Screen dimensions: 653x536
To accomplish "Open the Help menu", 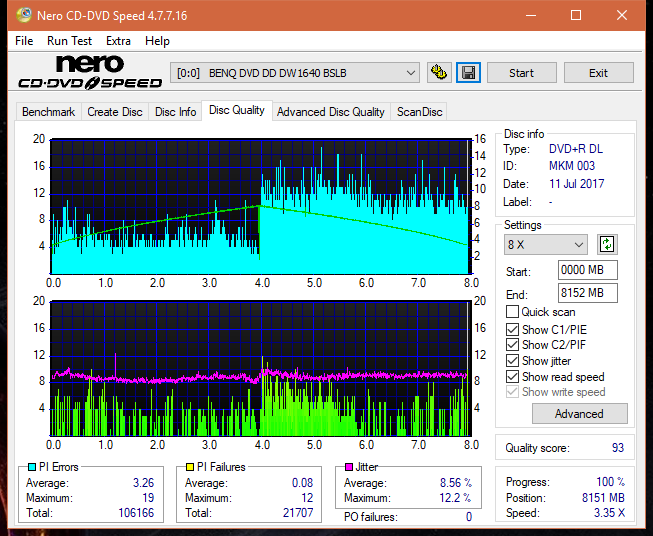I will (157, 41).
